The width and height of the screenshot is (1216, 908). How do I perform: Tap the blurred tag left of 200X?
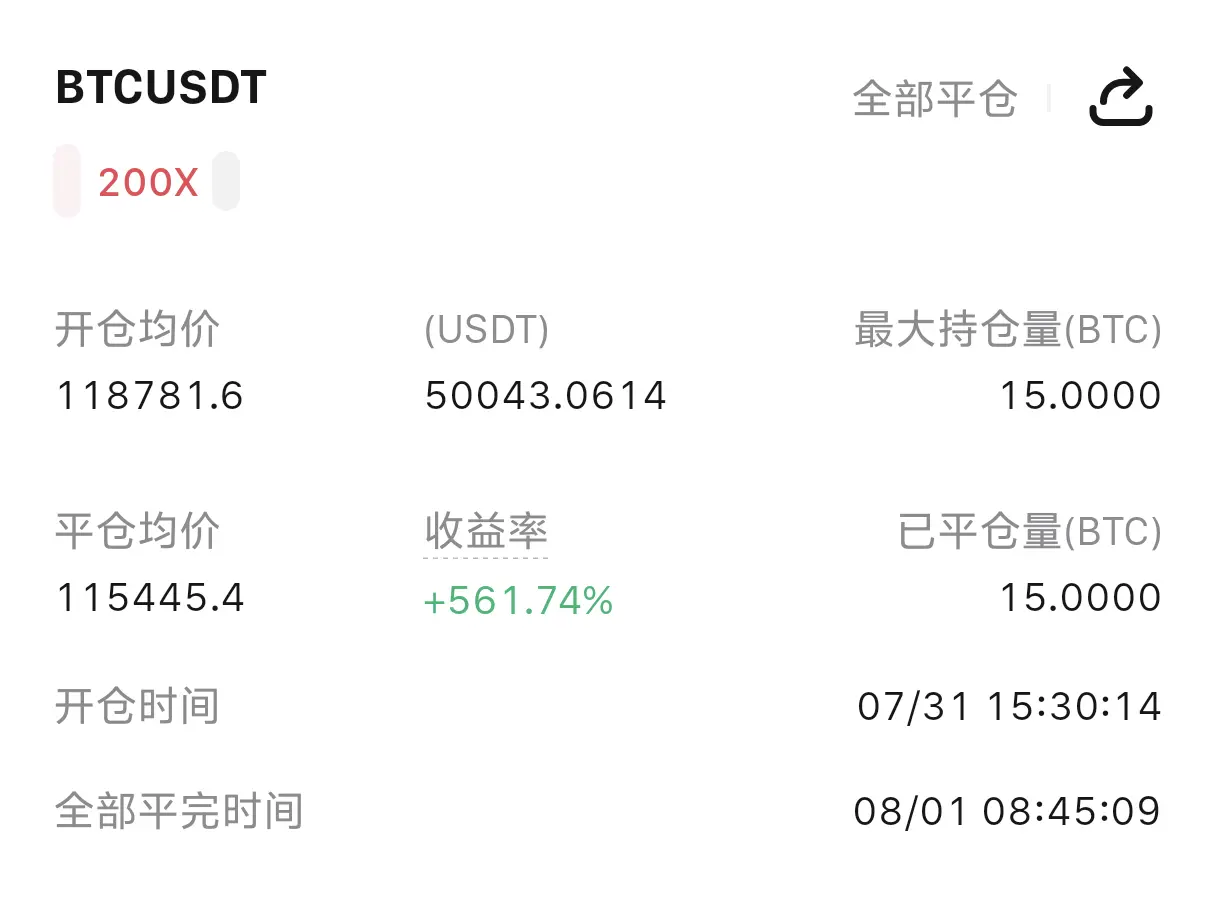[67, 181]
